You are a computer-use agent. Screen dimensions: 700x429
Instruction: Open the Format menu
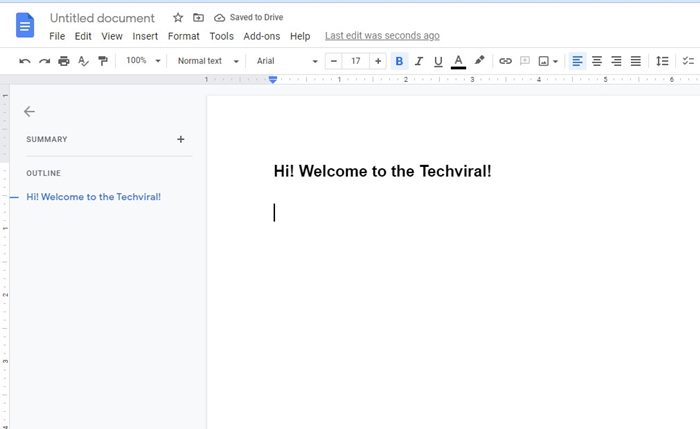(183, 36)
